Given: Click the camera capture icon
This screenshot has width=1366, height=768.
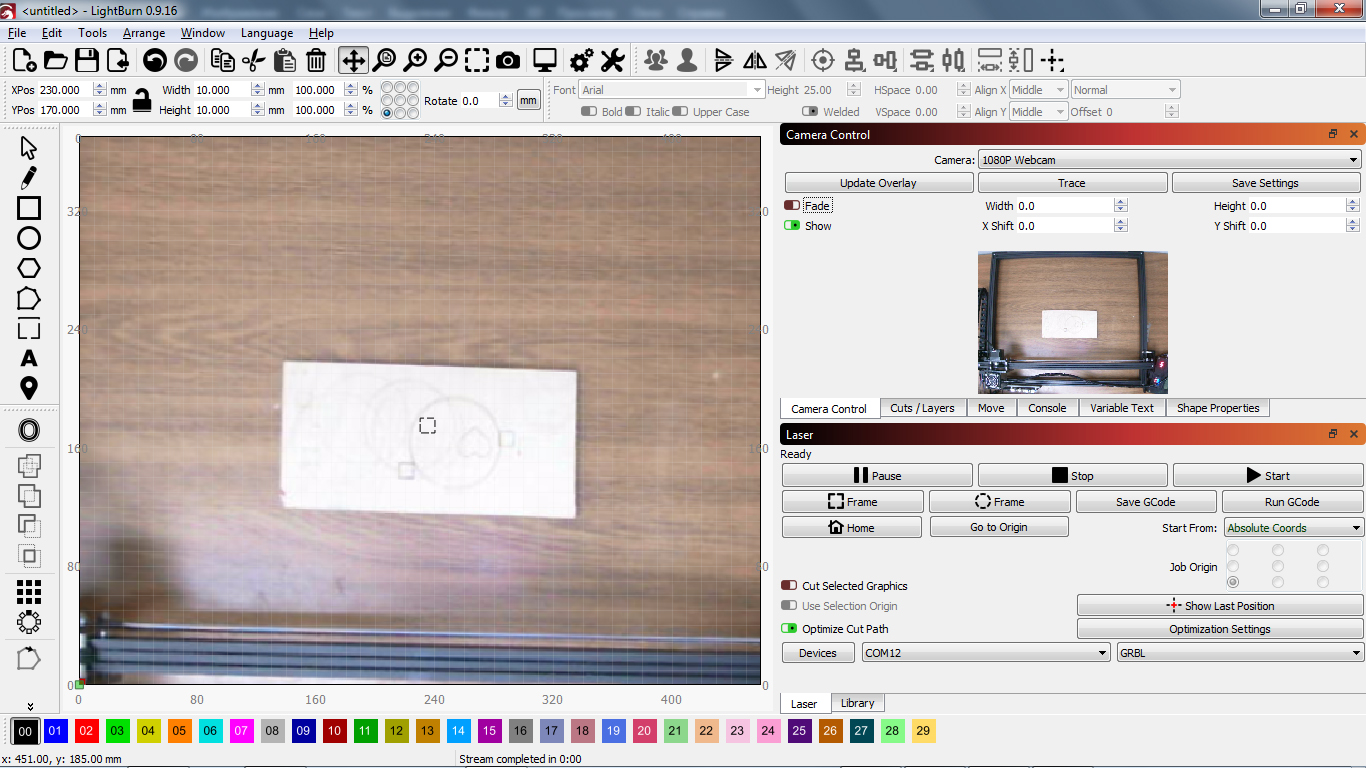Looking at the screenshot, I should 508,61.
